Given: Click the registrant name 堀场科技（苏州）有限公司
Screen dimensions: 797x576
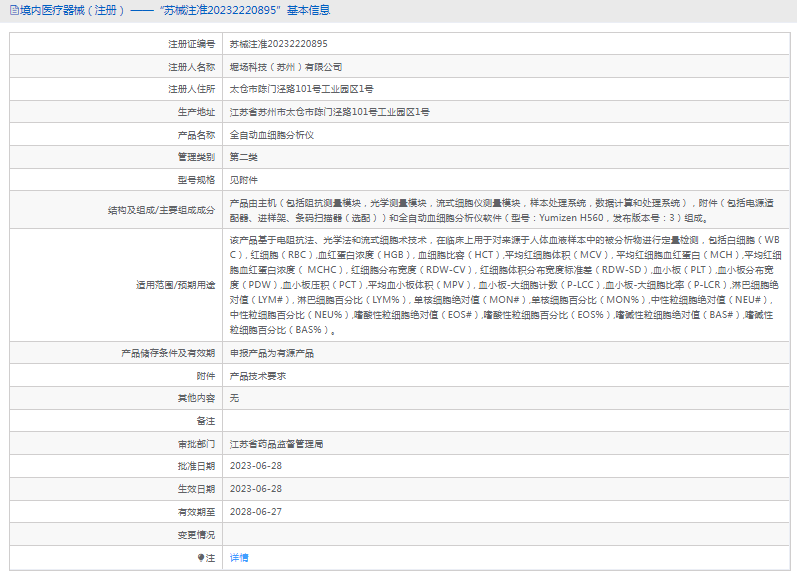Looking at the screenshot, I should (x=285, y=67).
